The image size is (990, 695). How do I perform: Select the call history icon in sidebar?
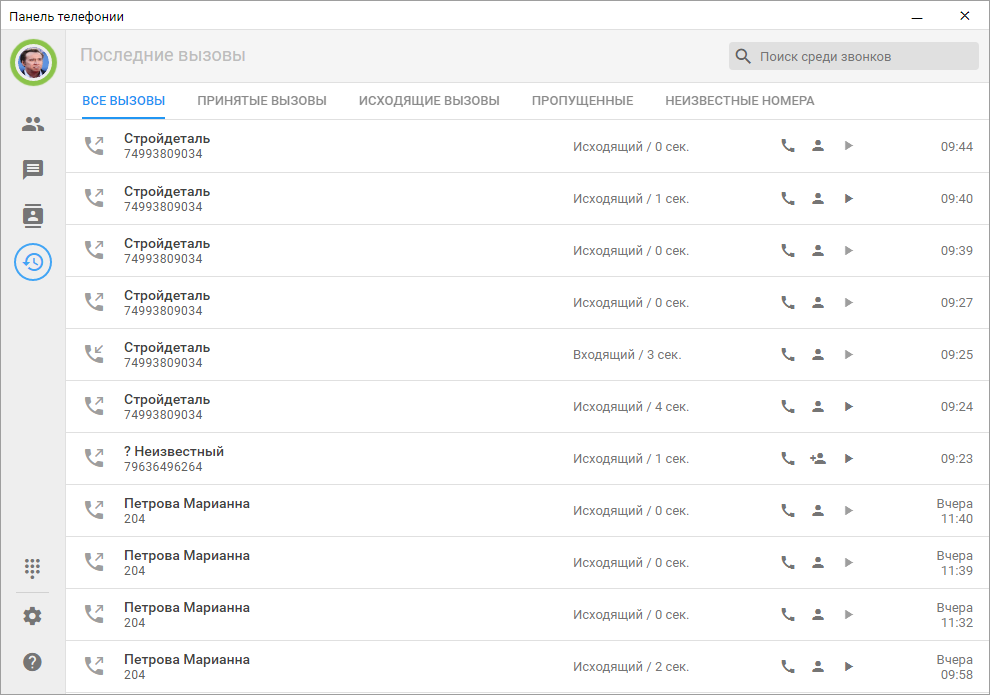[x=33, y=262]
